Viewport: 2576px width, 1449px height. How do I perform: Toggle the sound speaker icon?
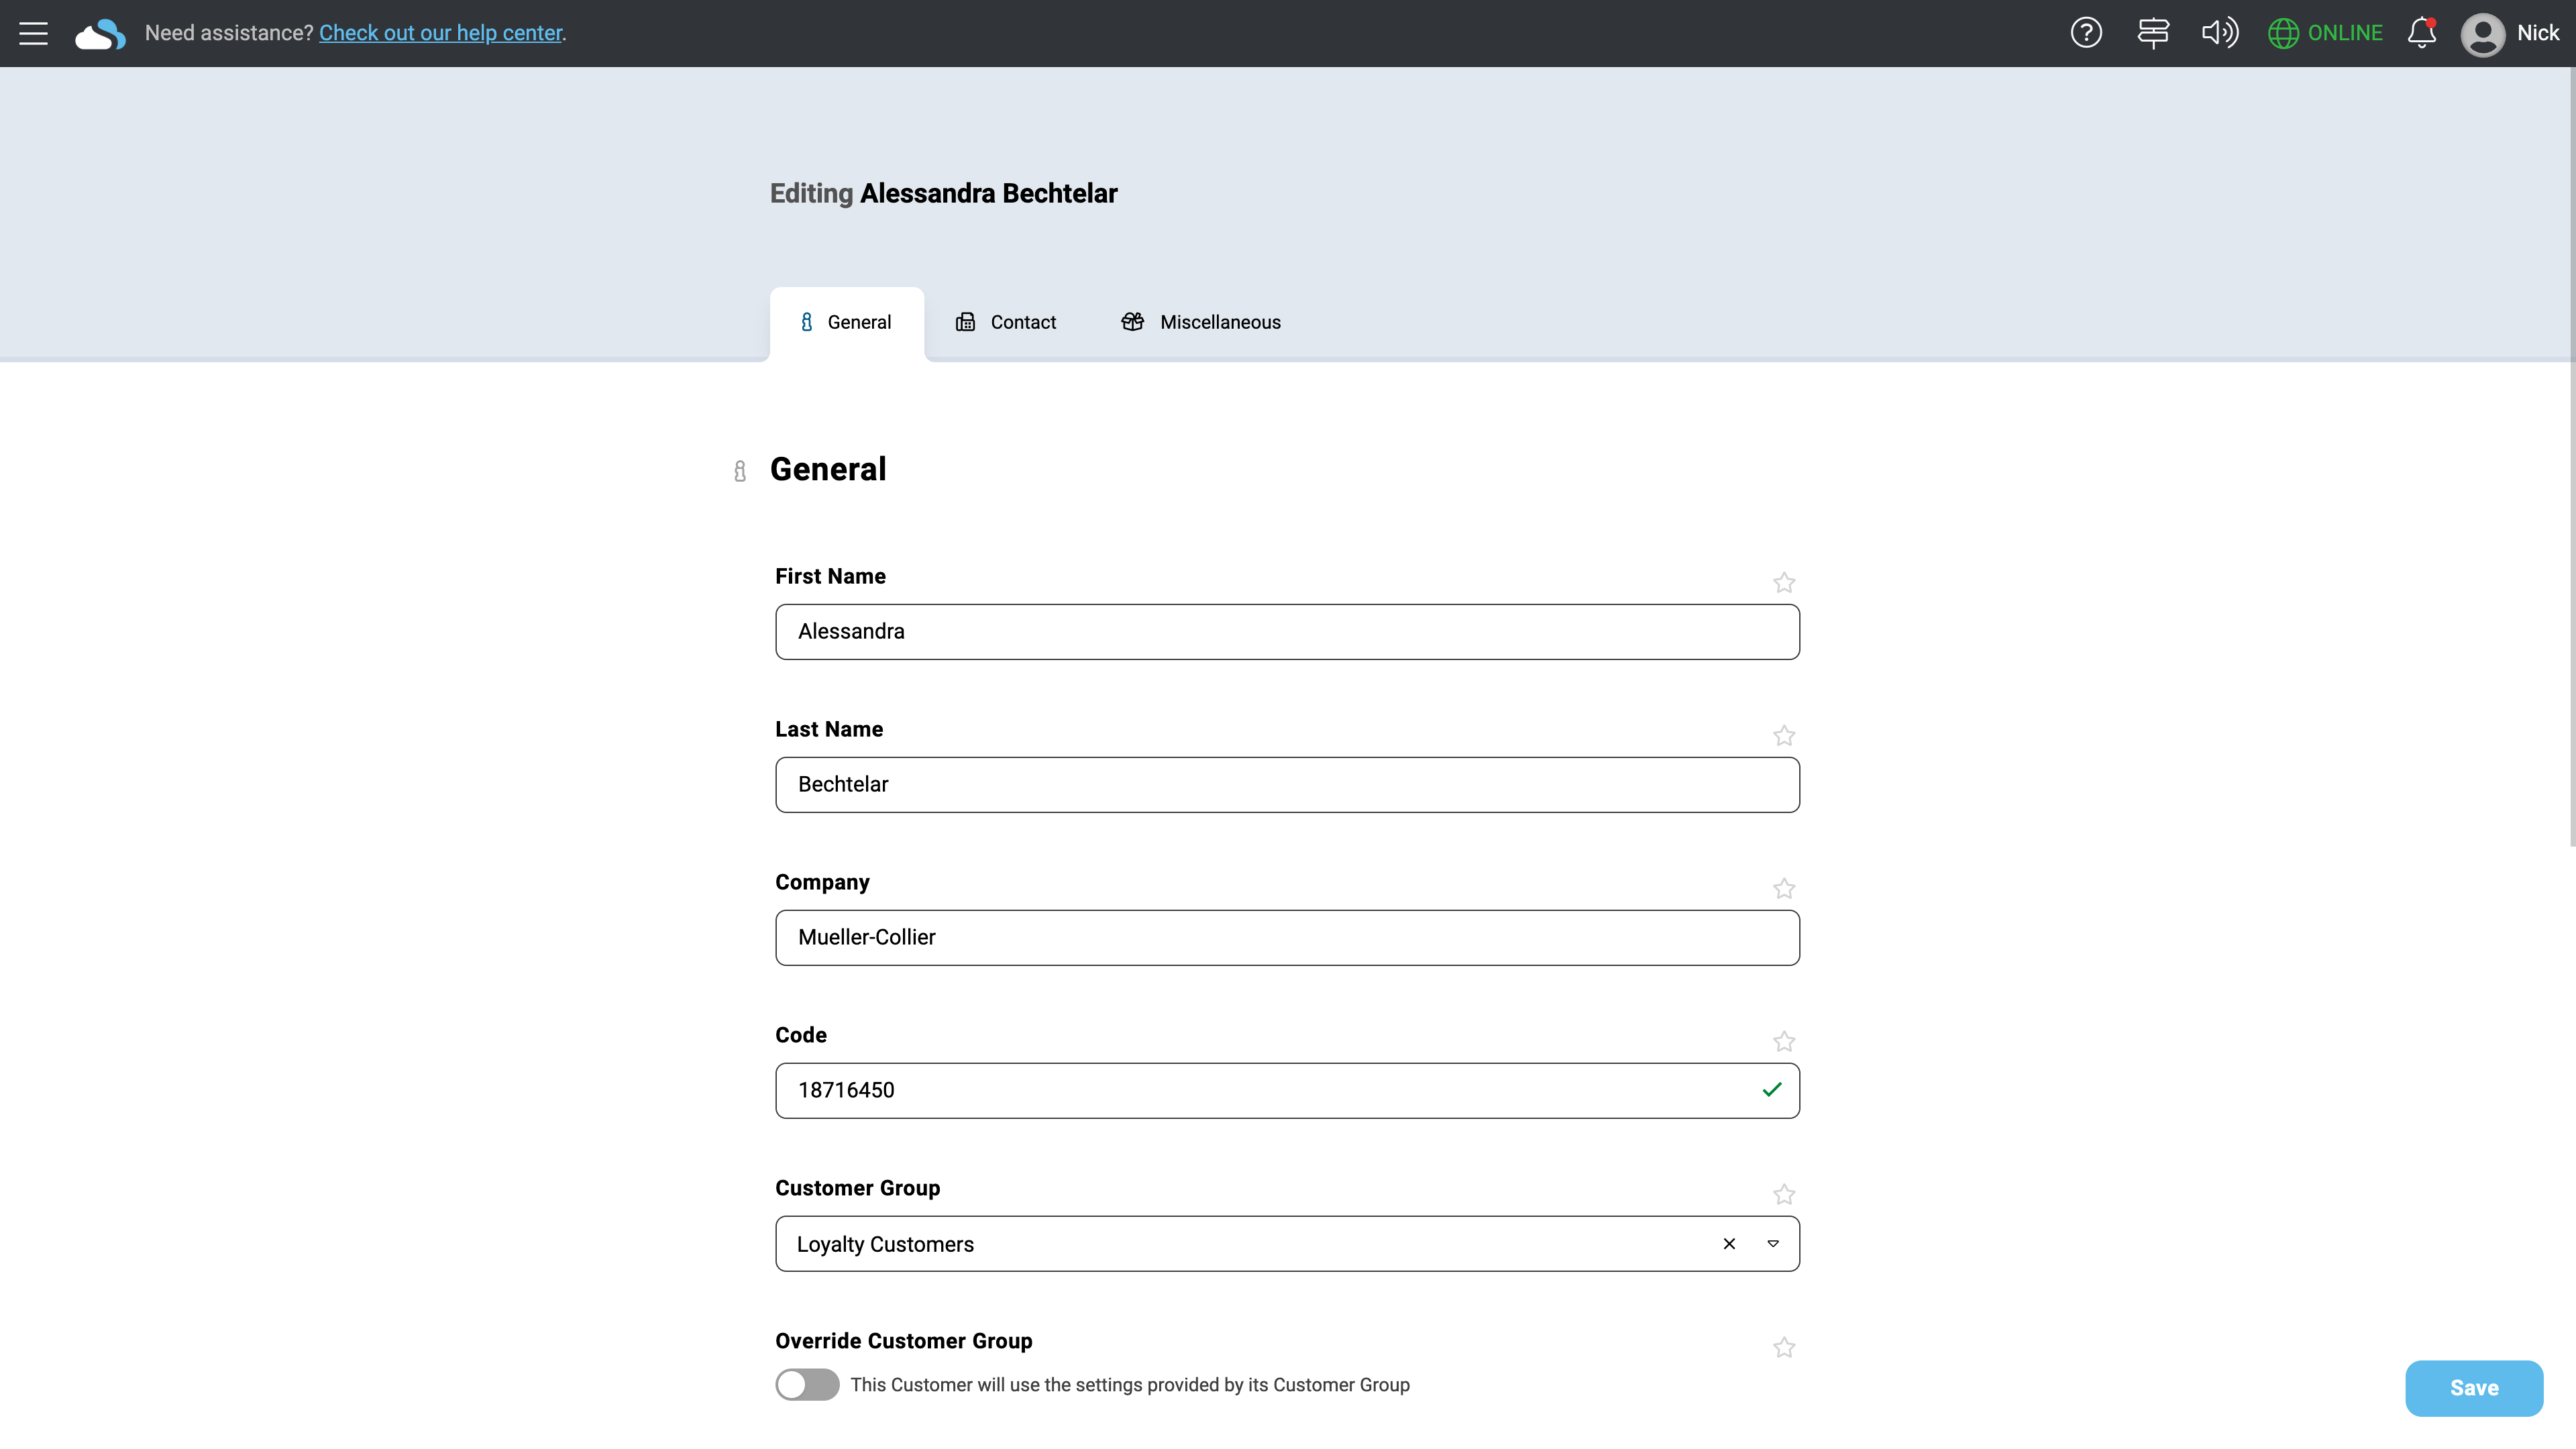tap(2220, 33)
